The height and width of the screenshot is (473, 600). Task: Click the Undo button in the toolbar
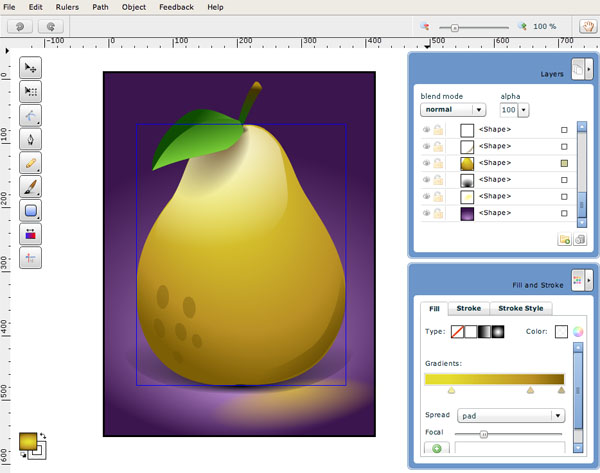[x=21, y=28]
